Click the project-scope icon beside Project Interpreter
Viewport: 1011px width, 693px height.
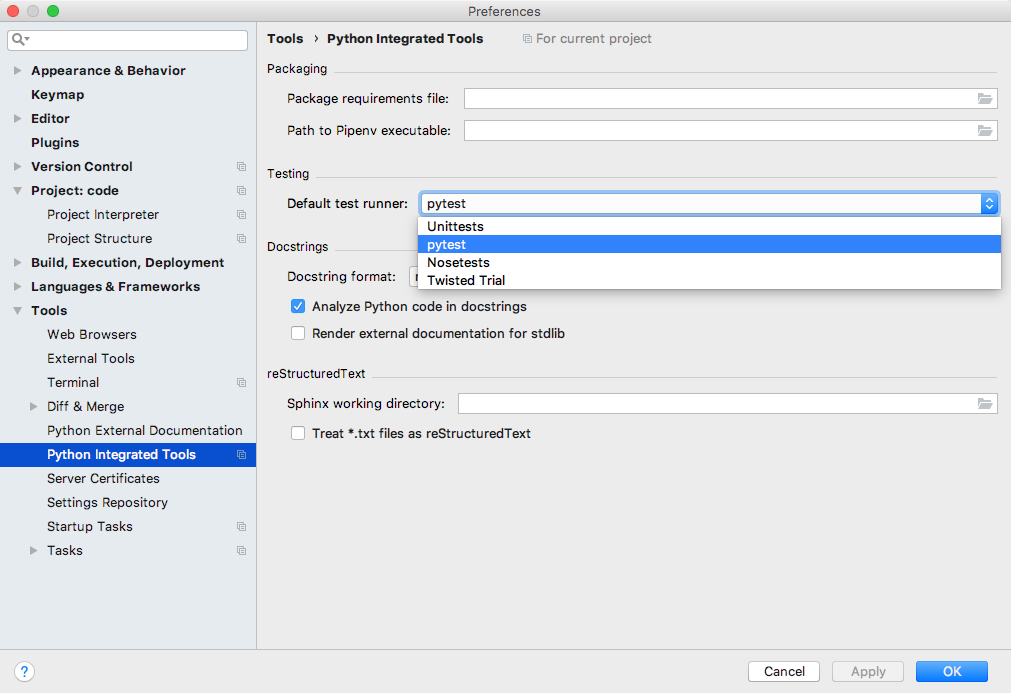241,215
